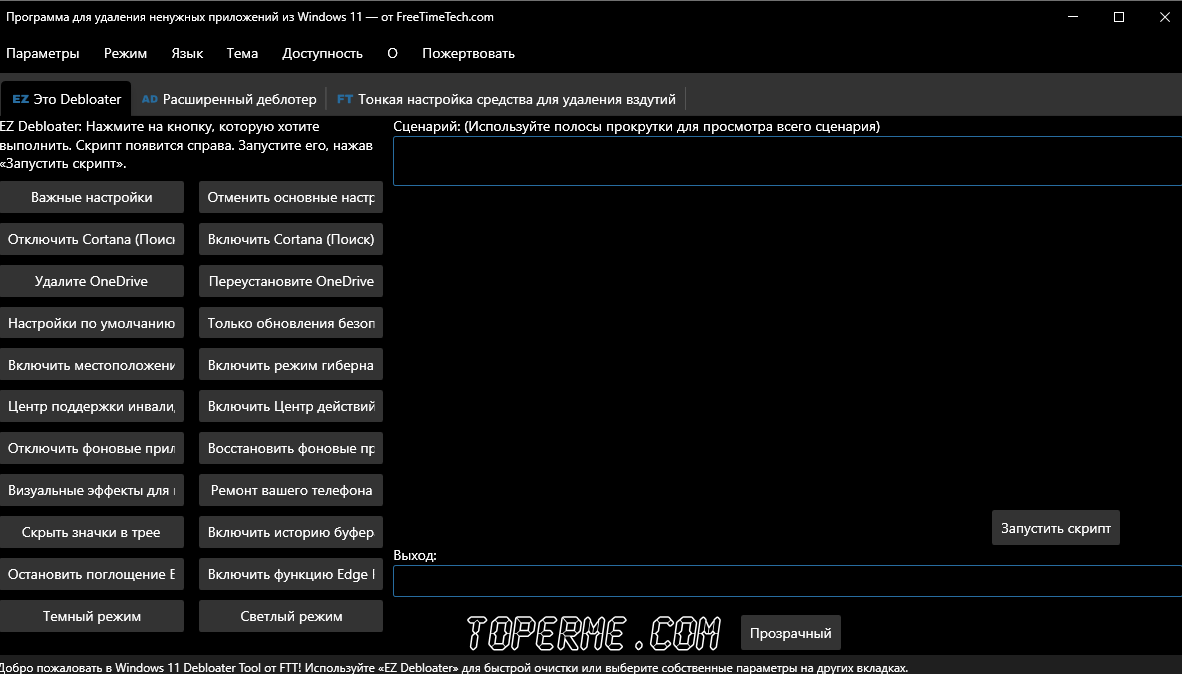Minimize the application window
The height and width of the screenshot is (674, 1182).
click(x=1073, y=17)
